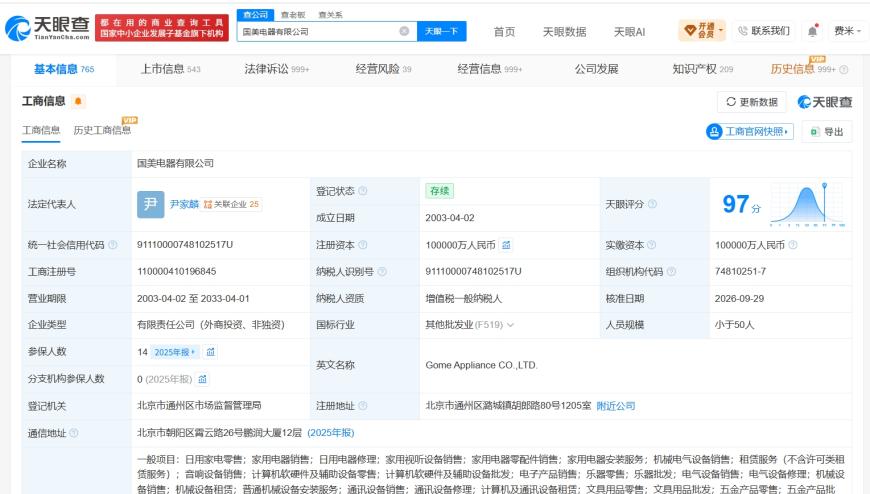Click the 97分 score distribution chart

pos(808,204)
